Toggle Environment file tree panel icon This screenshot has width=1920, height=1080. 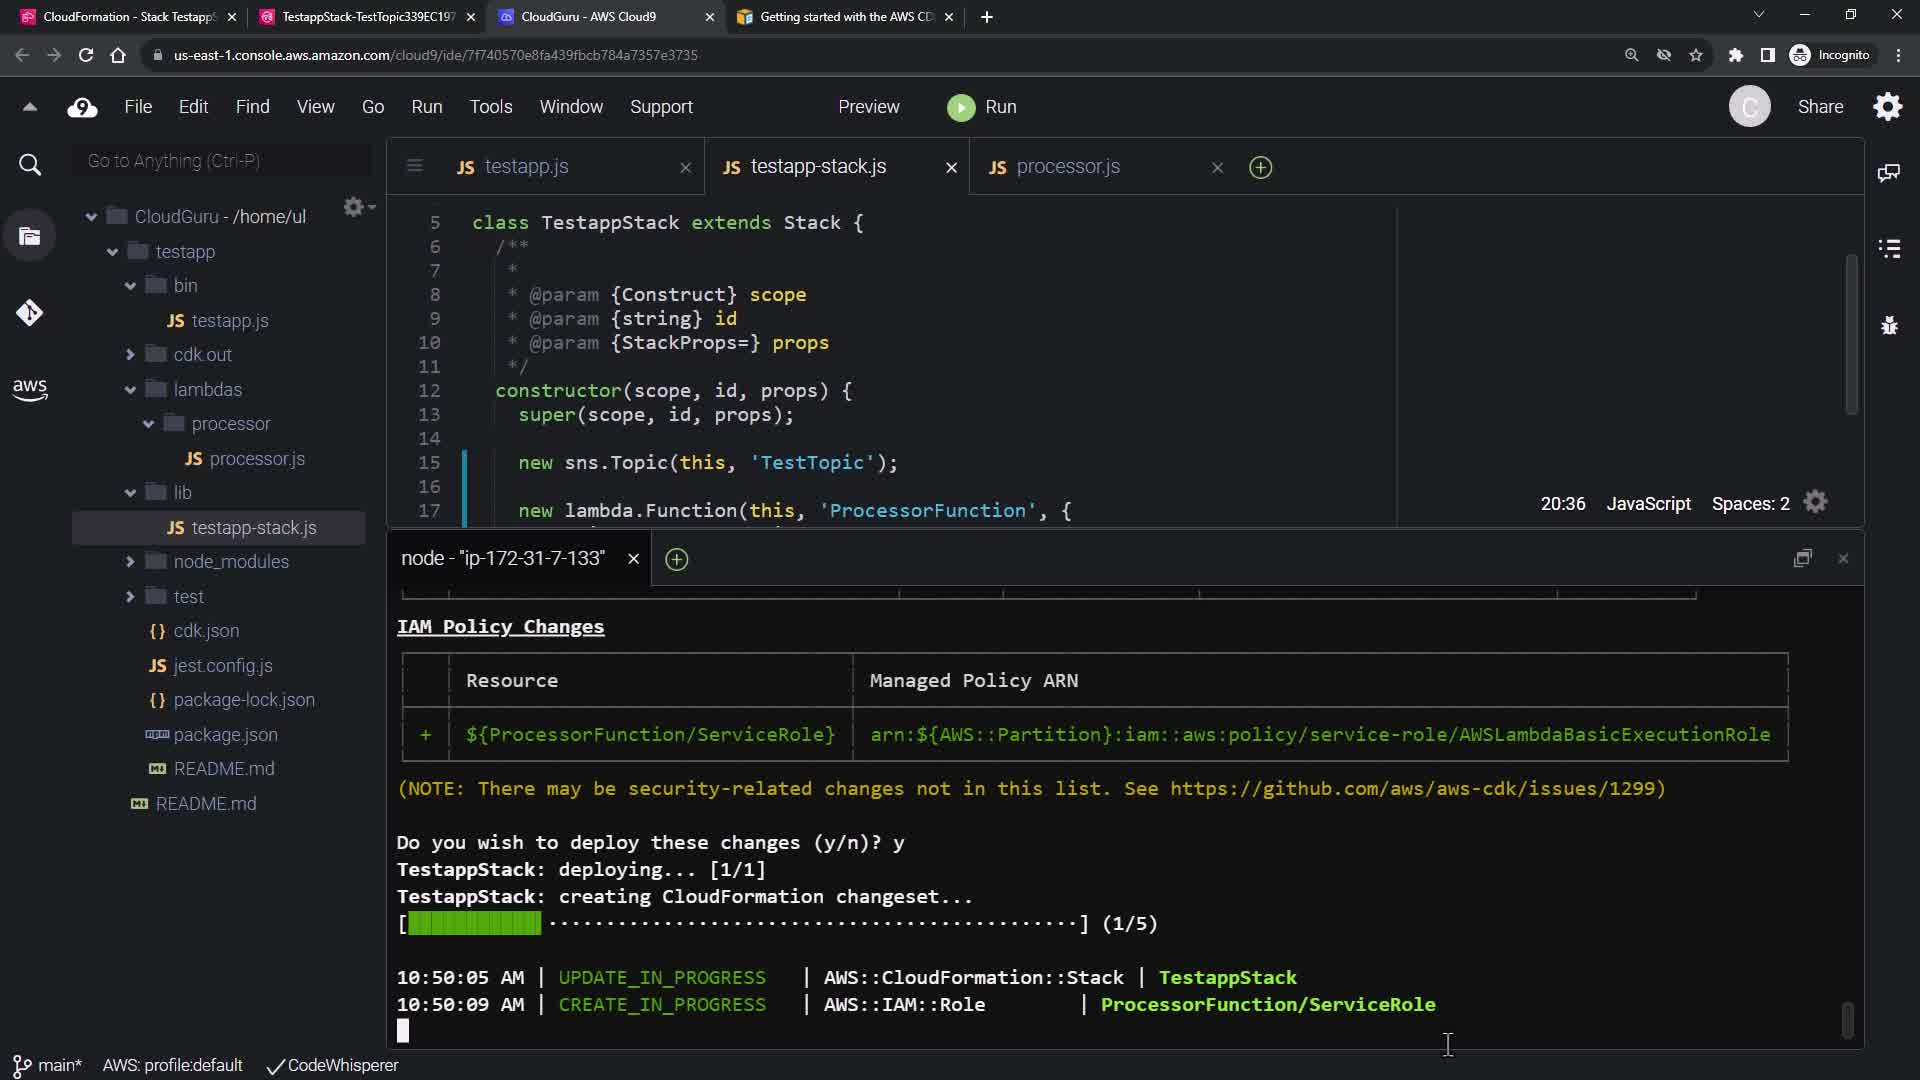[x=29, y=237]
